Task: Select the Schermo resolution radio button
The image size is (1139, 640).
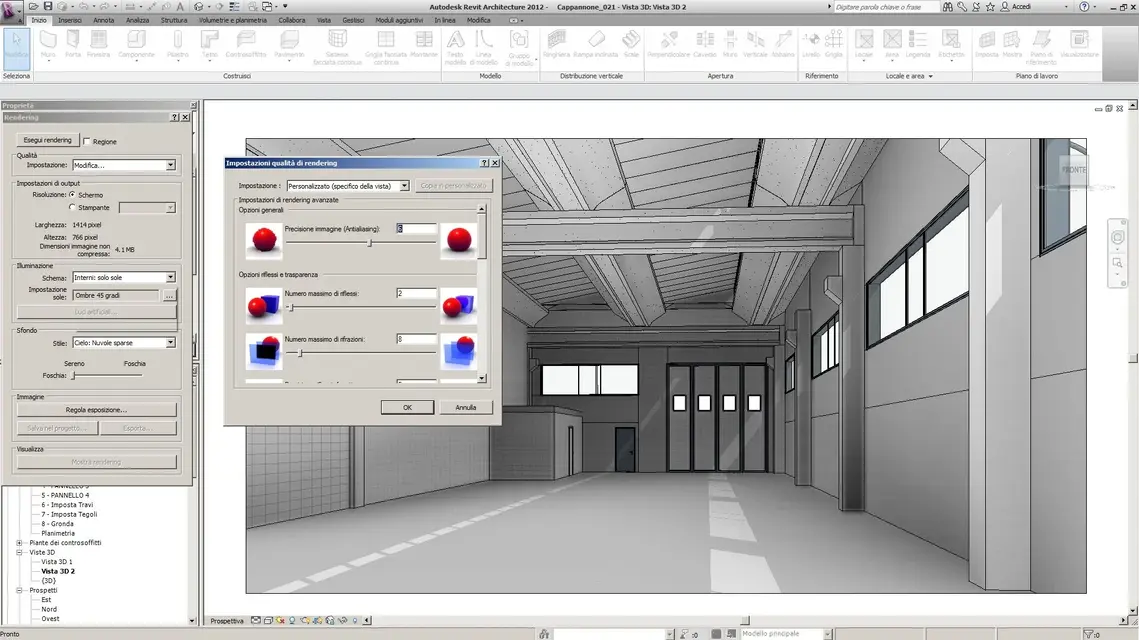Action: (72, 195)
